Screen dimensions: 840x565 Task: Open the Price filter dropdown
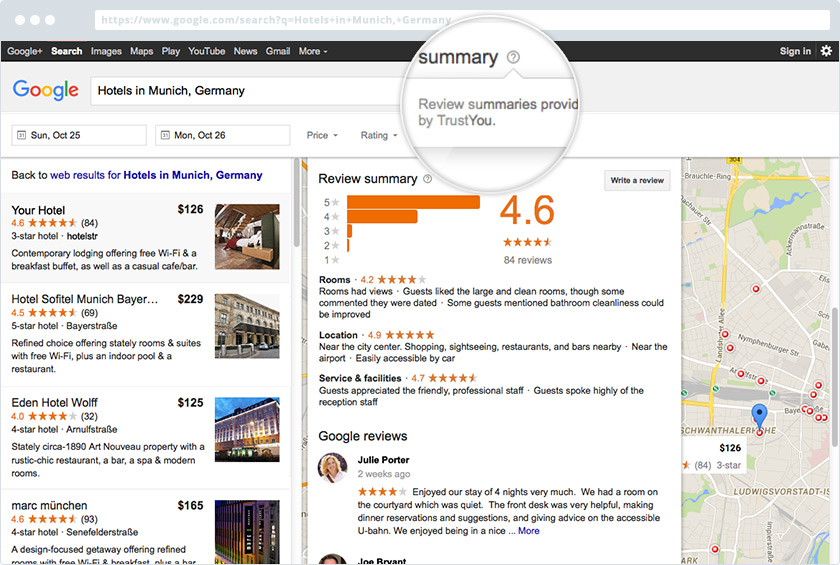pyautogui.click(x=322, y=135)
